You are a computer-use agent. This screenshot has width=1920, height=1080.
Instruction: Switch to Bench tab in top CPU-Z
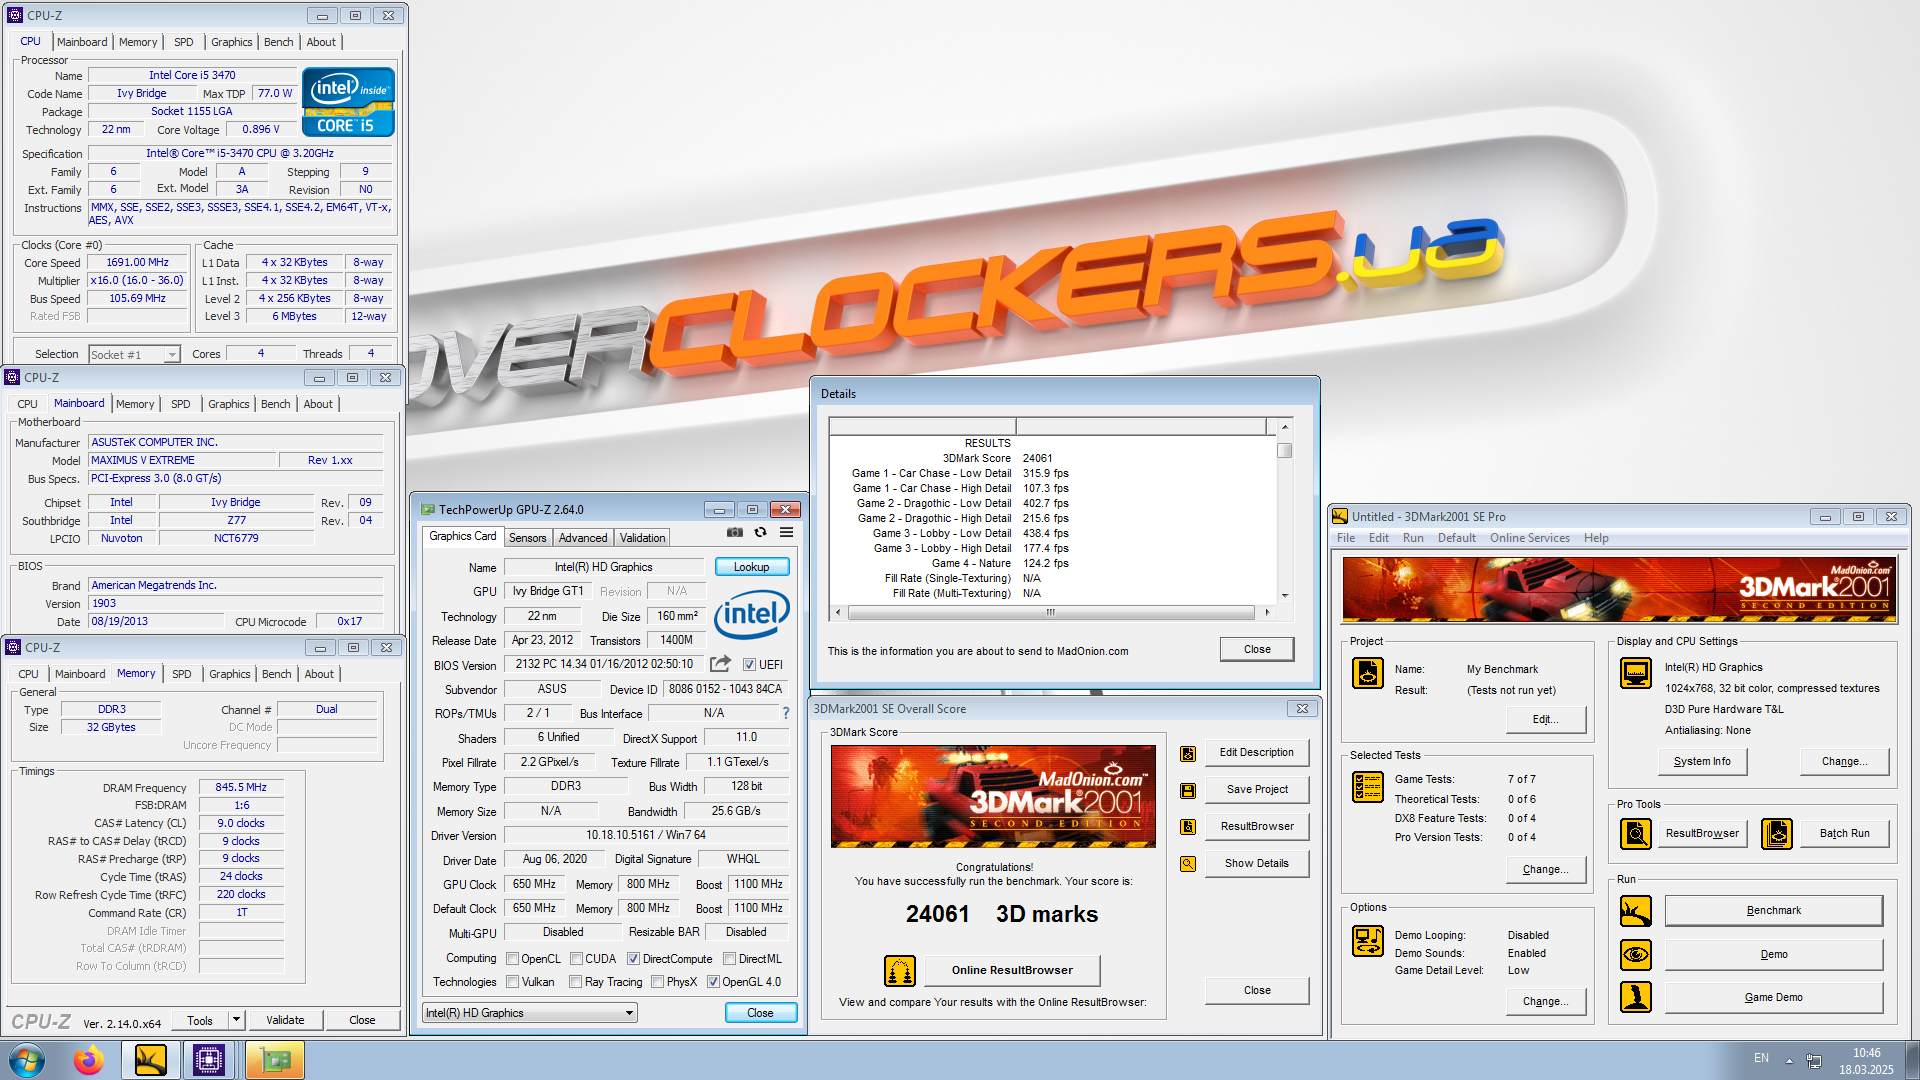tap(278, 42)
